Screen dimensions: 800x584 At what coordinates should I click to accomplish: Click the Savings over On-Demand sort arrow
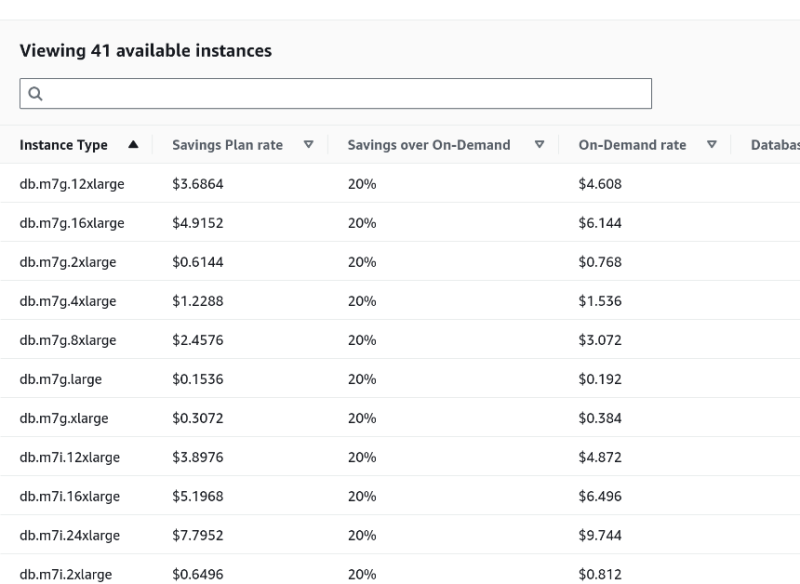(540, 145)
